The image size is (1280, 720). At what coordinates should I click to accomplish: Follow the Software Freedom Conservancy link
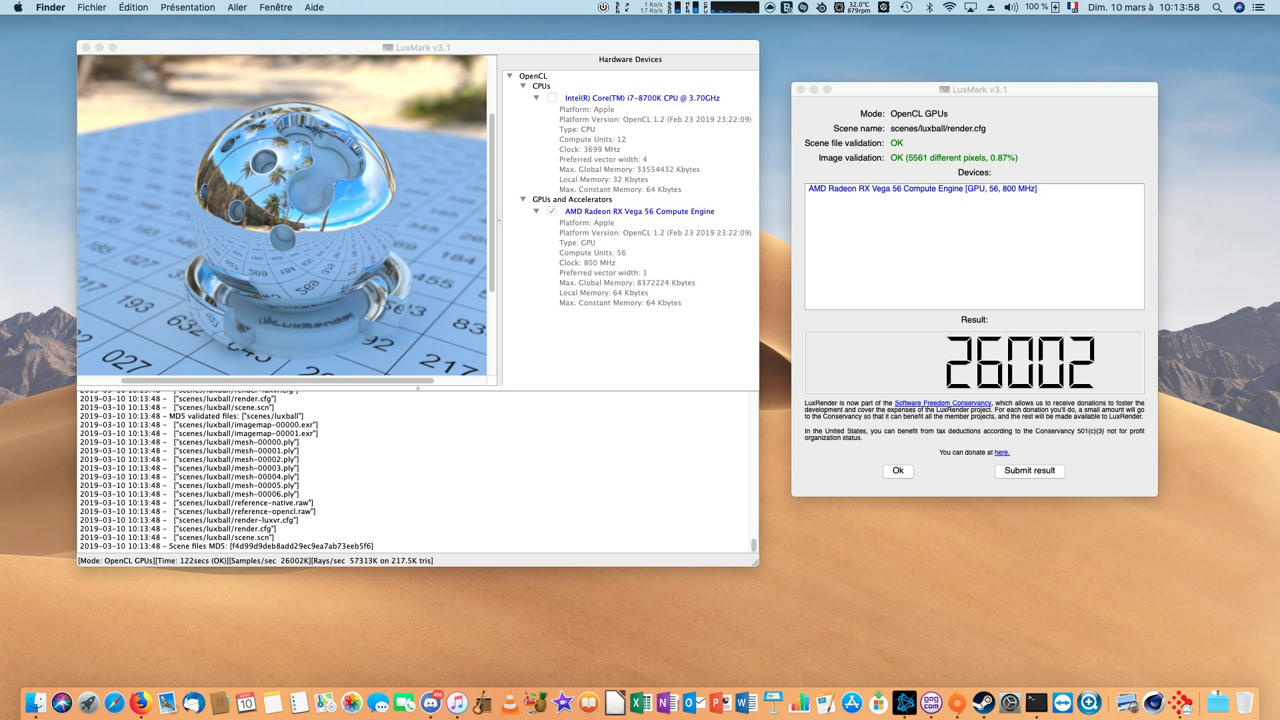(943, 403)
